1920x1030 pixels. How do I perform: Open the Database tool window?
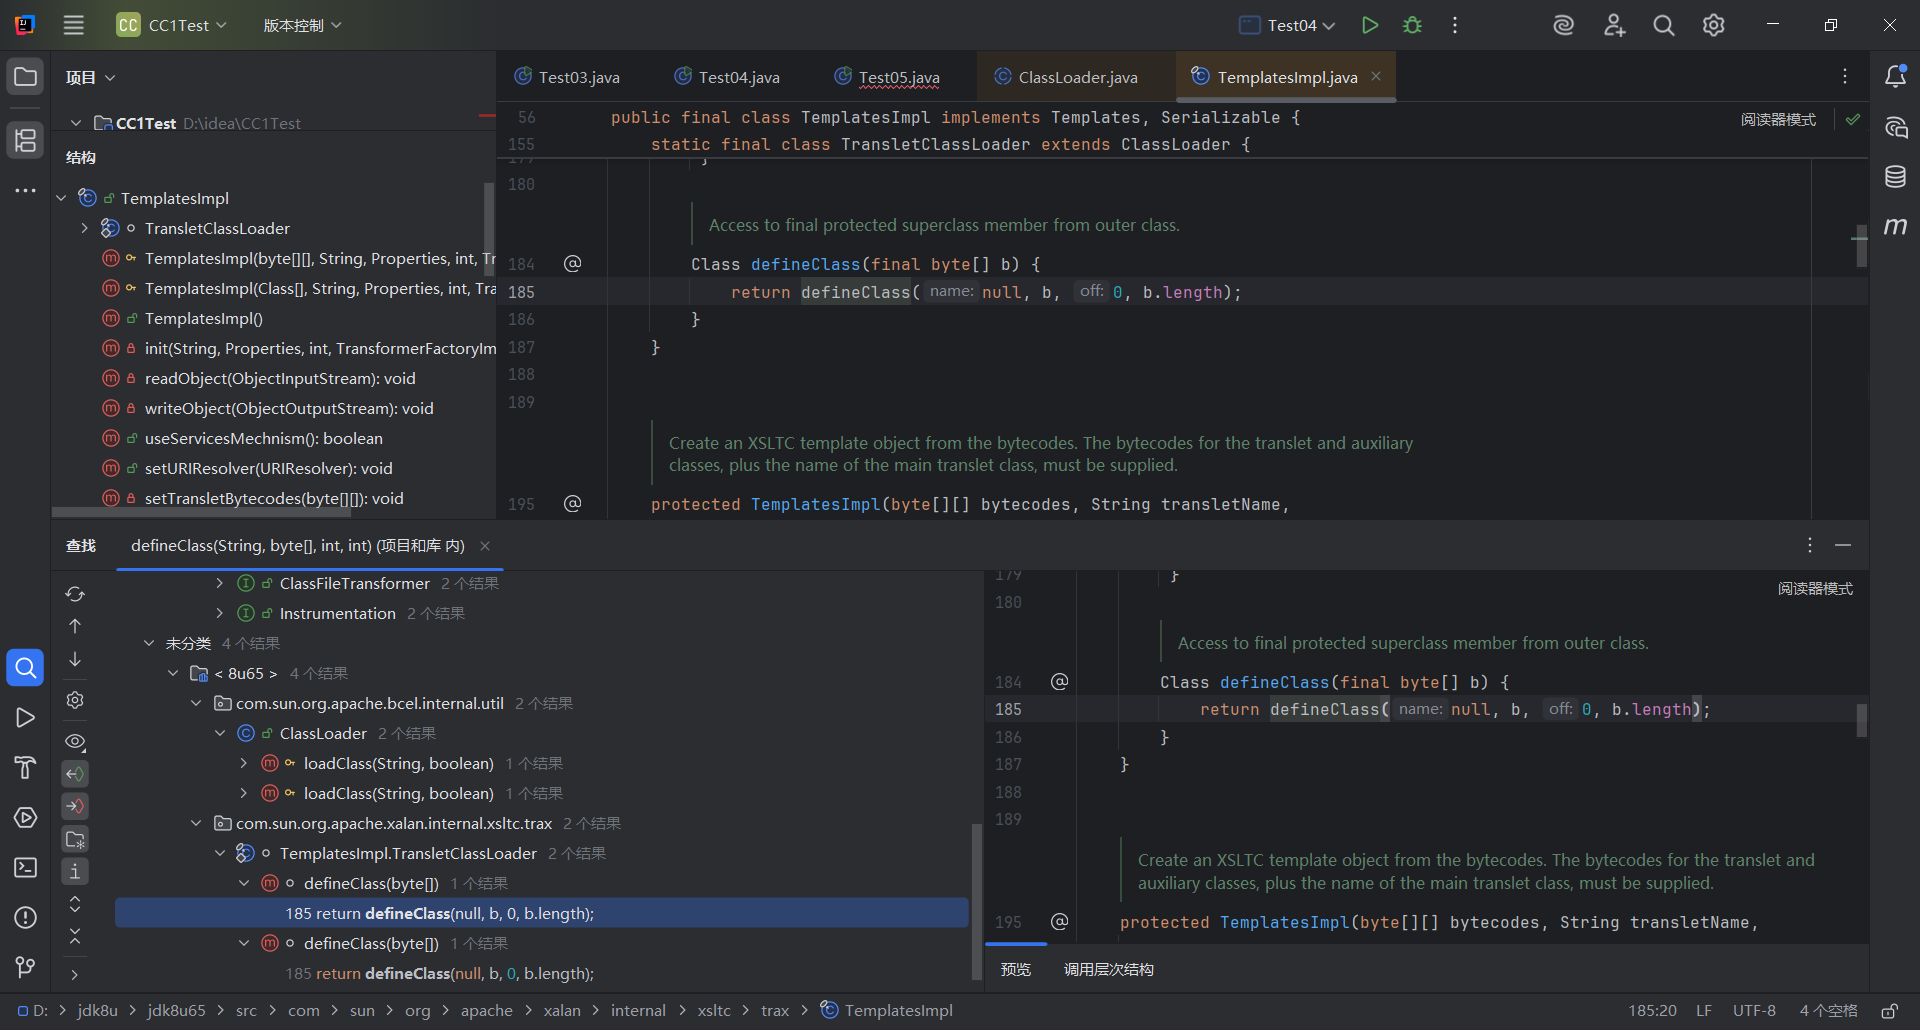point(1895,177)
